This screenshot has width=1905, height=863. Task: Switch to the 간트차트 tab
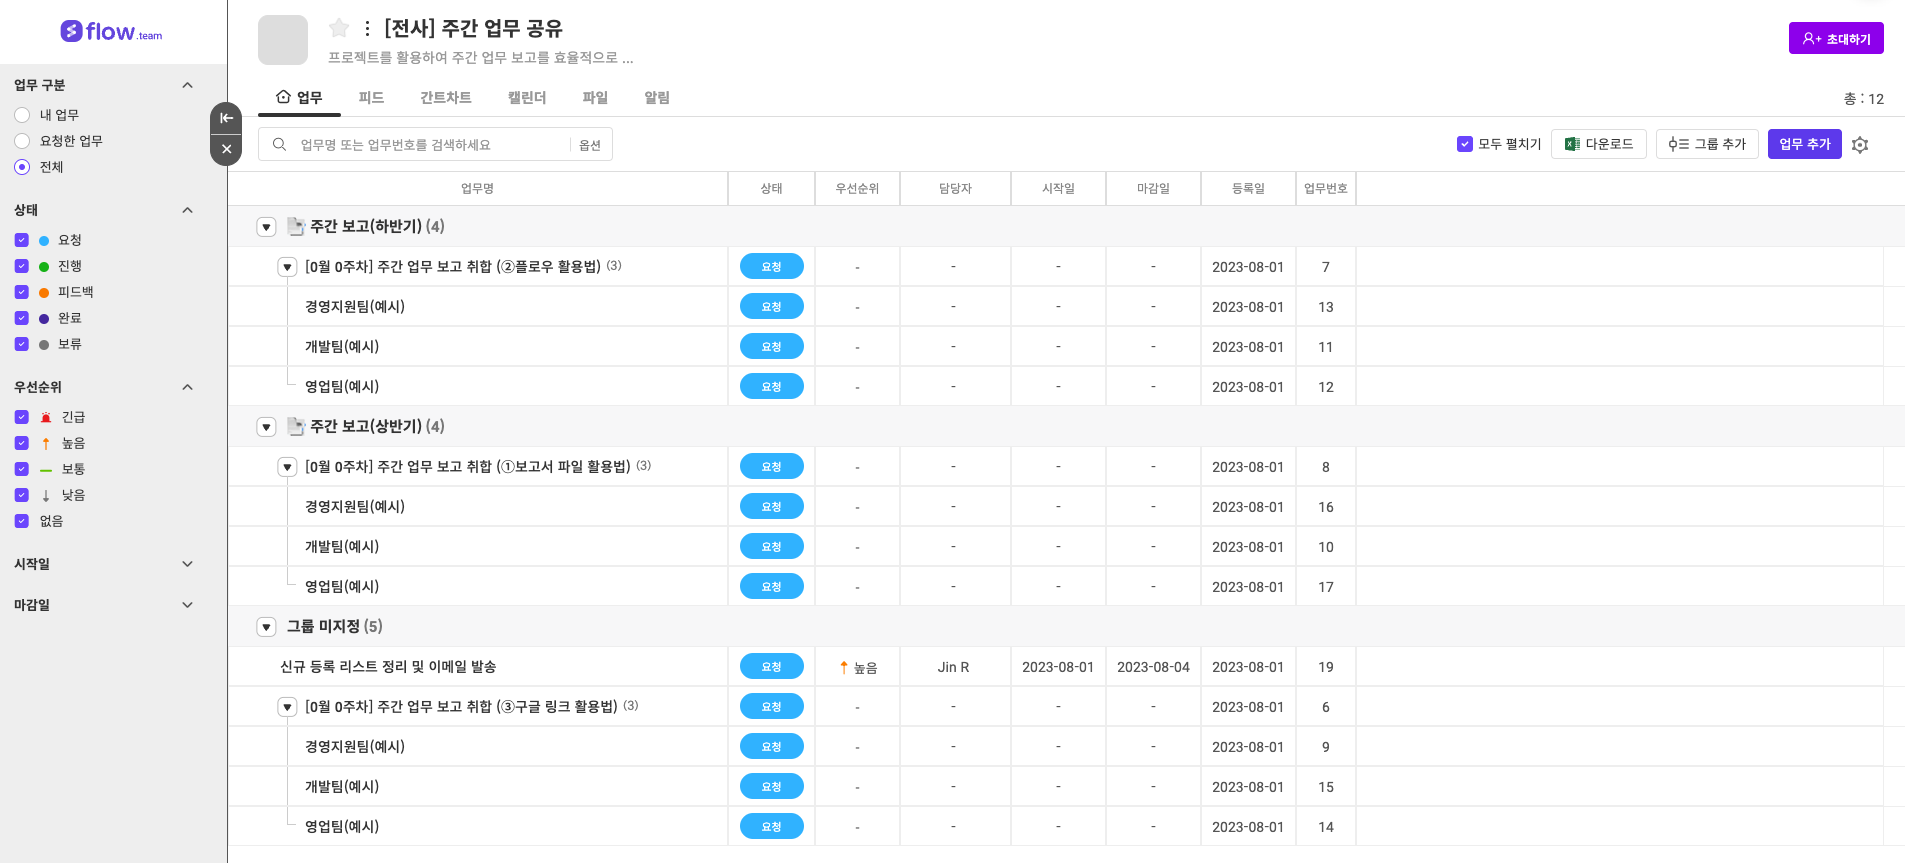point(445,97)
